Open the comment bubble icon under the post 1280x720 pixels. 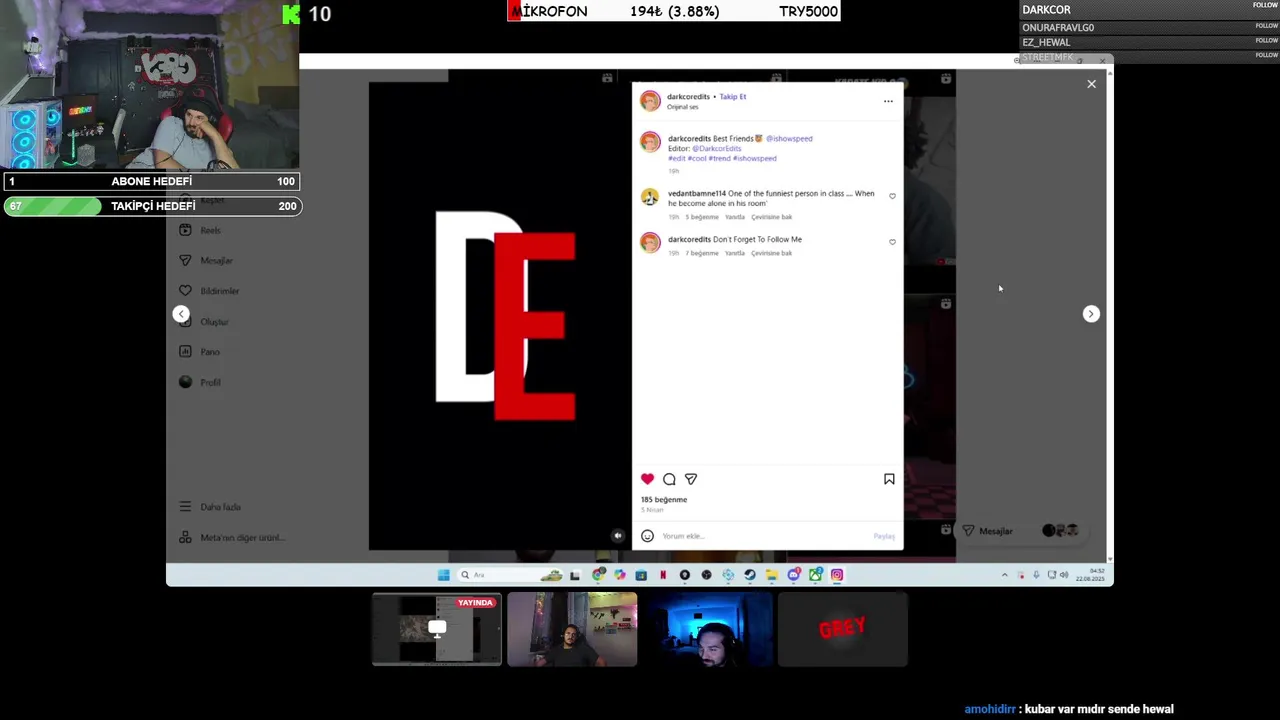(x=669, y=479)
